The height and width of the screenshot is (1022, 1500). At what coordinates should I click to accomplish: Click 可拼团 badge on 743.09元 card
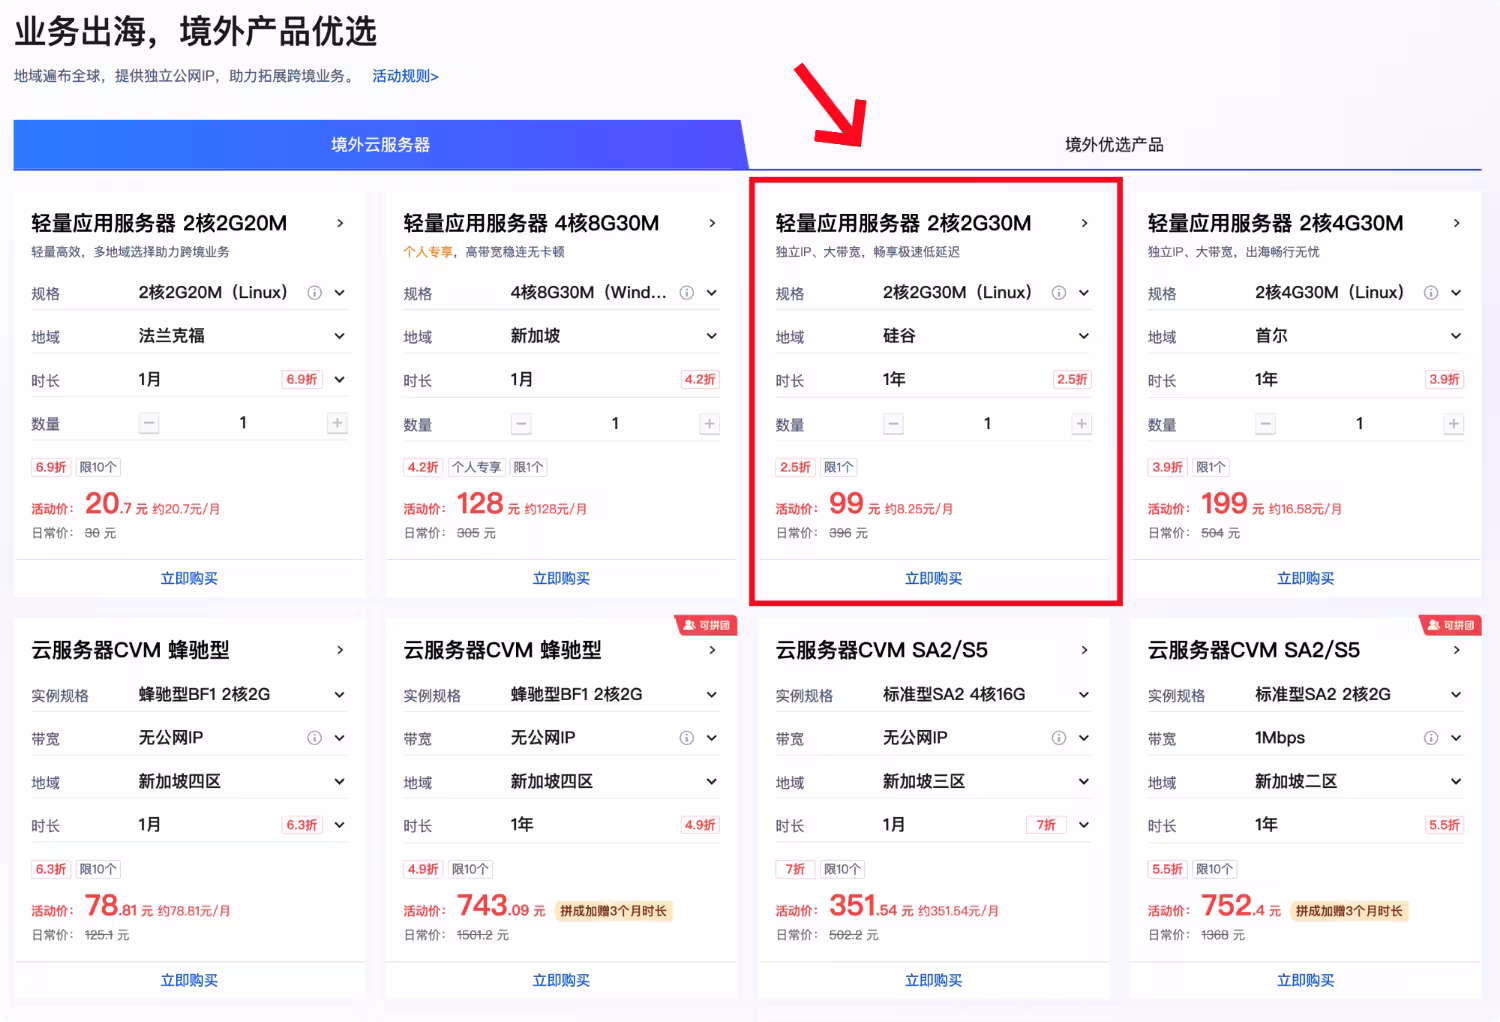(x=707, y=625)
